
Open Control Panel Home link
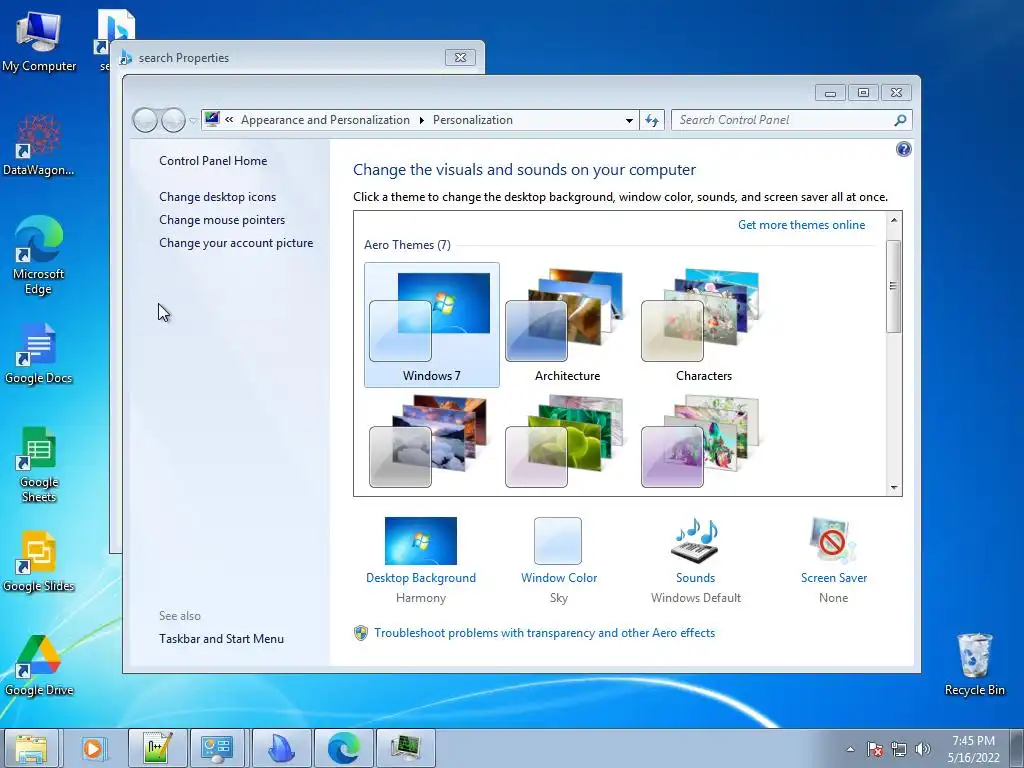coord(213,161)
